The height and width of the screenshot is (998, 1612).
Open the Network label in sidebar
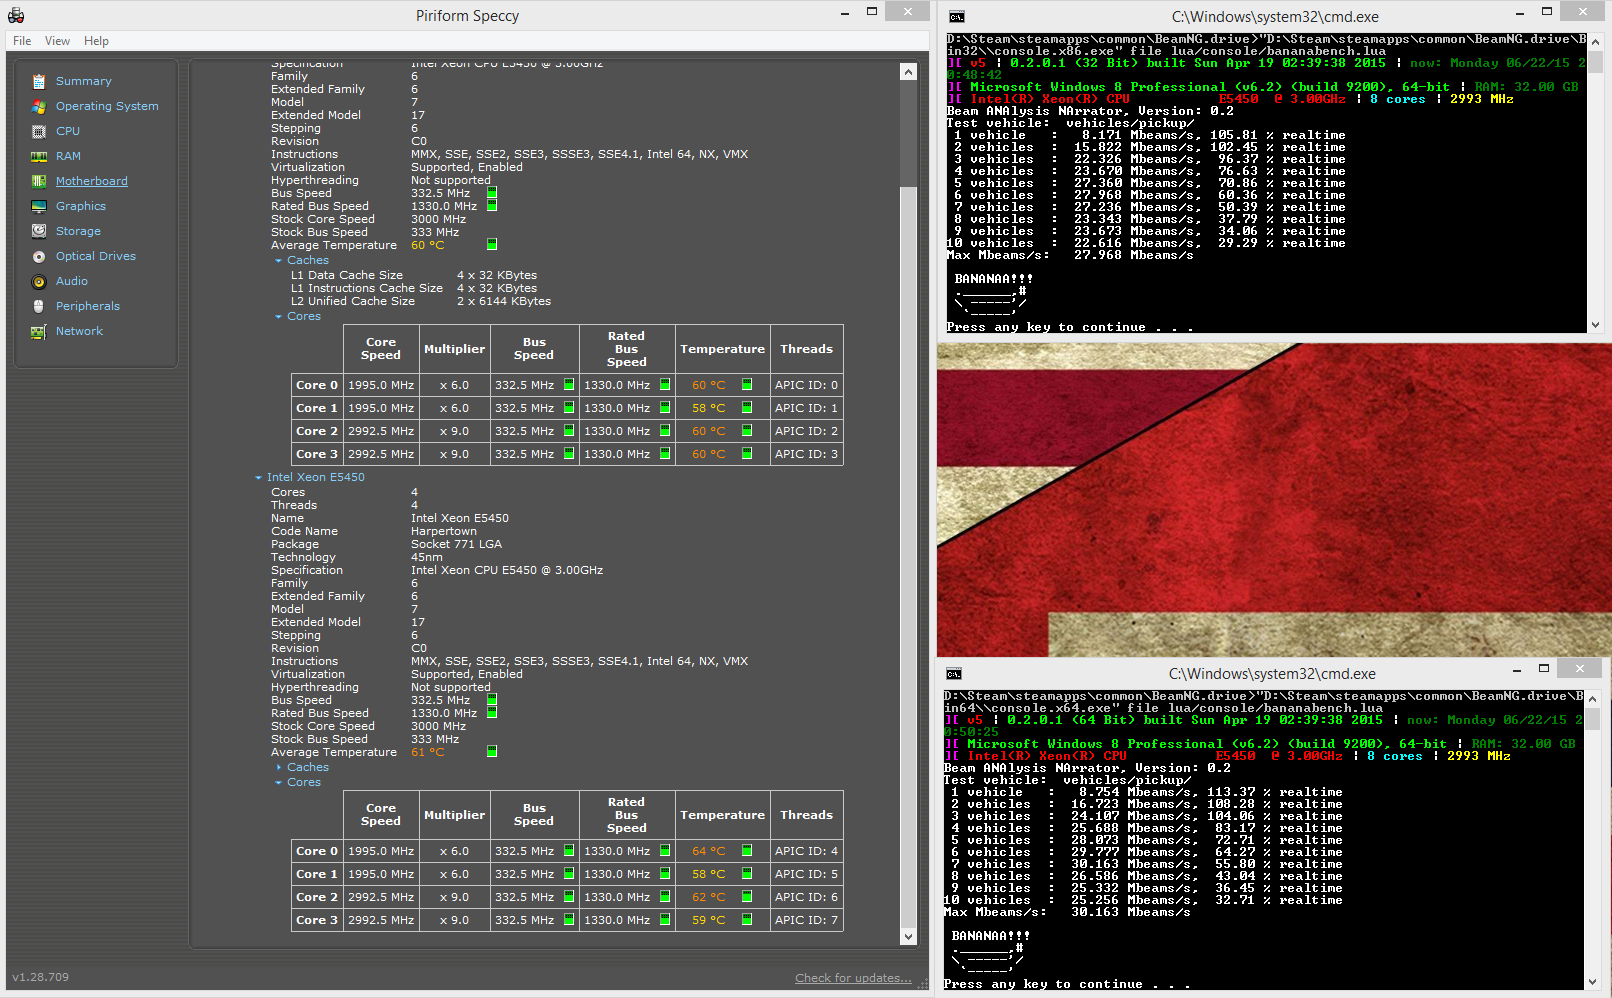79,331
